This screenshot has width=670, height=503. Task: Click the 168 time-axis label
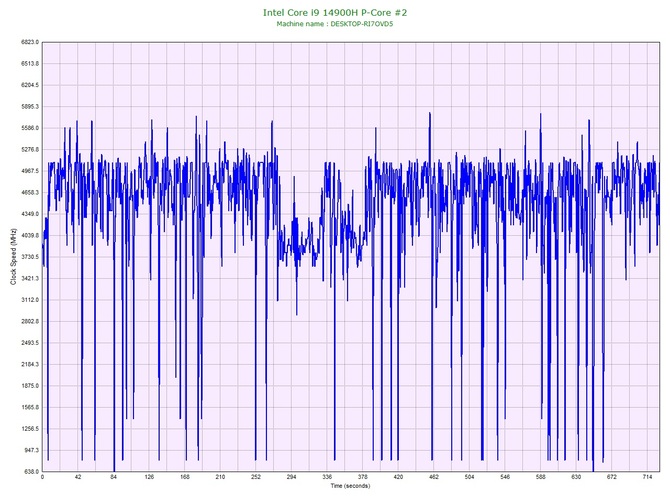pos(185,477)
